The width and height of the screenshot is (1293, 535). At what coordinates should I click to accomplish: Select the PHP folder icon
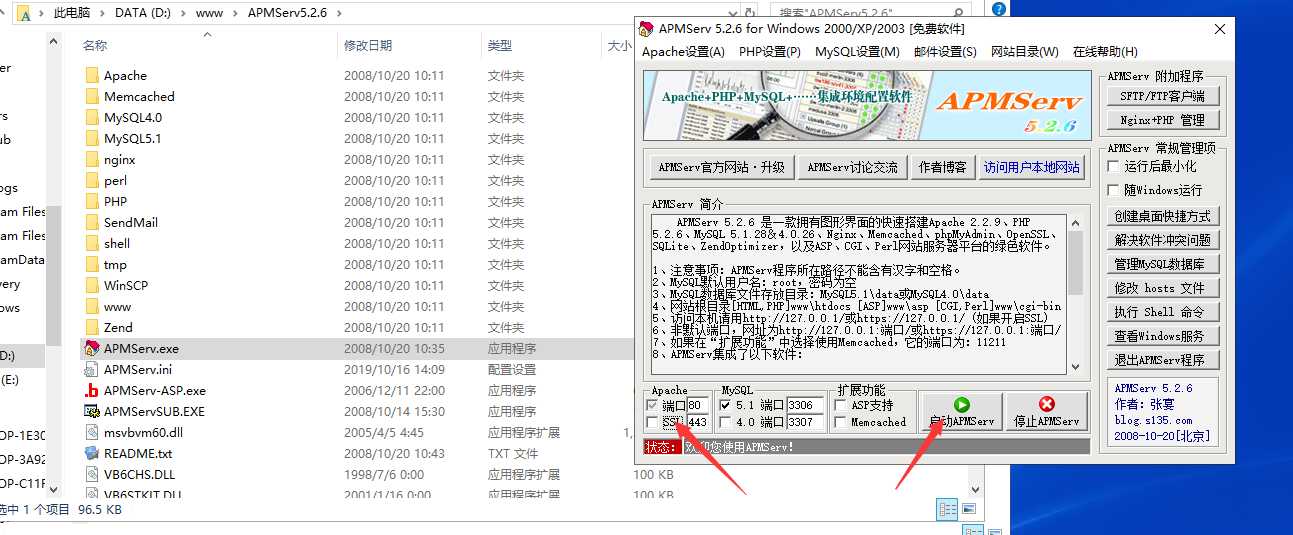[x=92, y=201]
